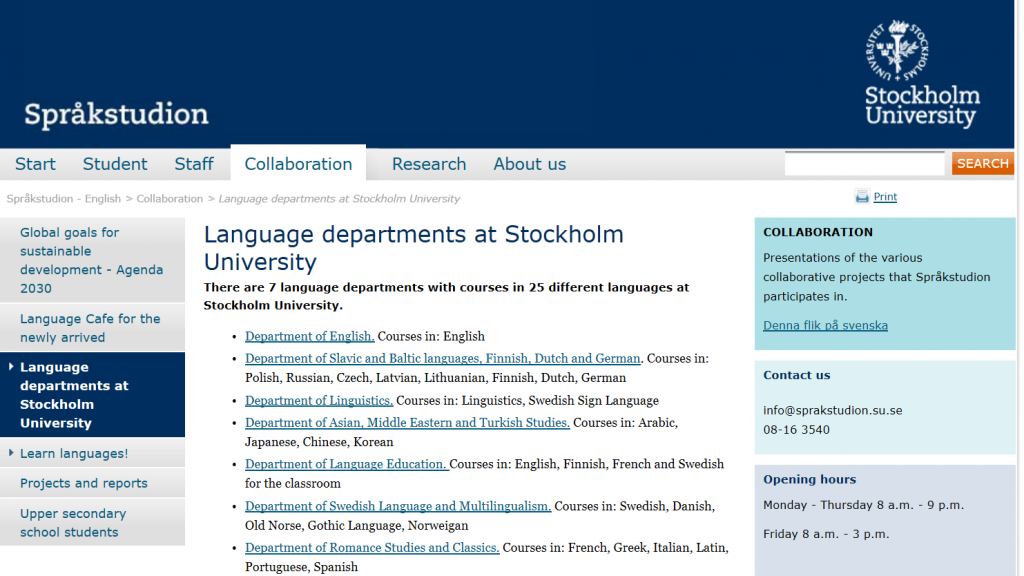This screenshot has width=1024, height=576.
Task: Open the Research tab
Action: click(429, 164)
